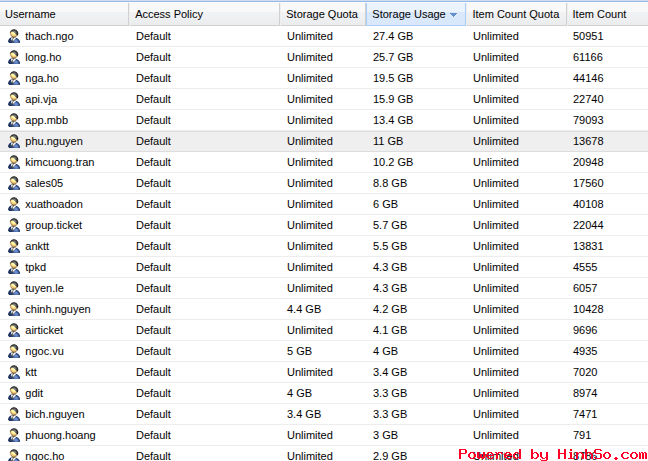
Task: Sort table by Username column header
Action: (x=31, y=15)
